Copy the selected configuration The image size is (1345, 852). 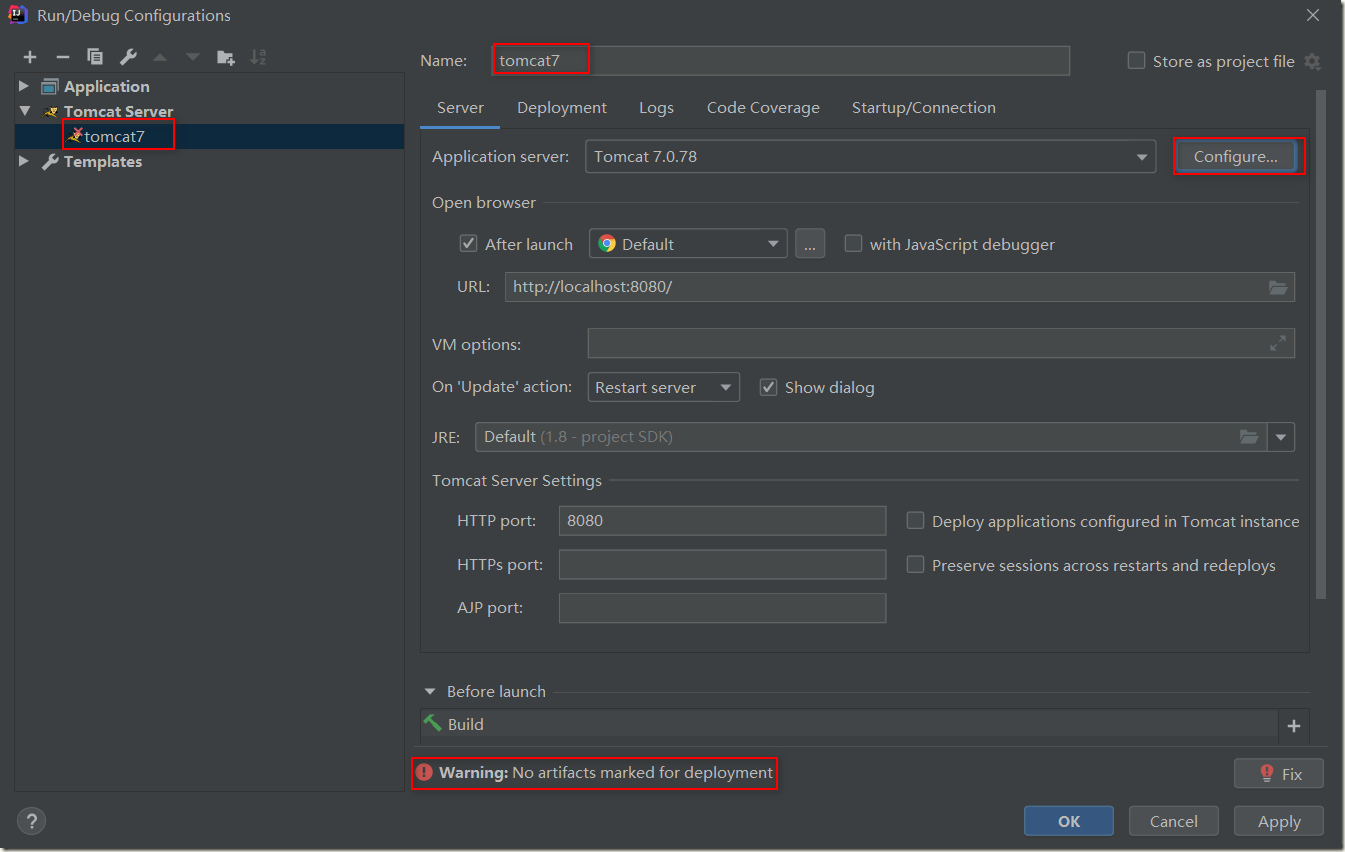pos(95,57)
